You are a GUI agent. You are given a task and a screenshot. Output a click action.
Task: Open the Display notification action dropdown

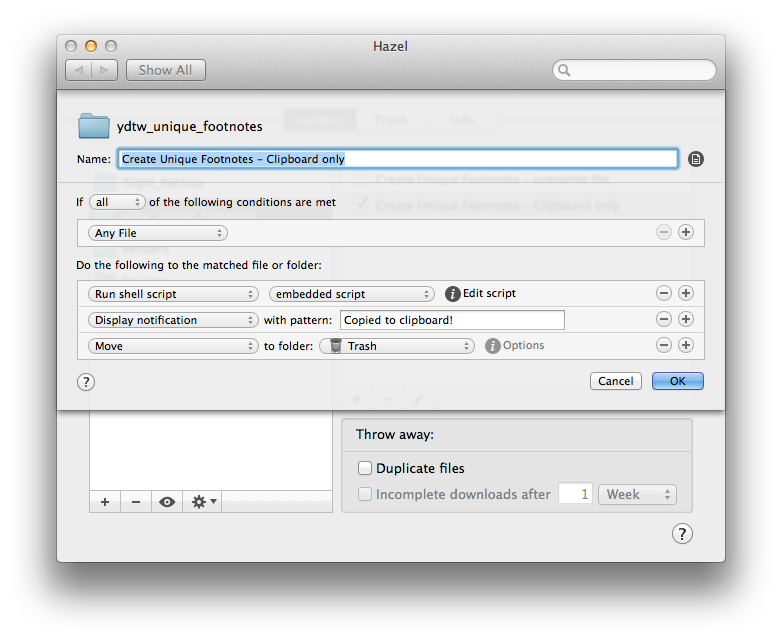173,320
